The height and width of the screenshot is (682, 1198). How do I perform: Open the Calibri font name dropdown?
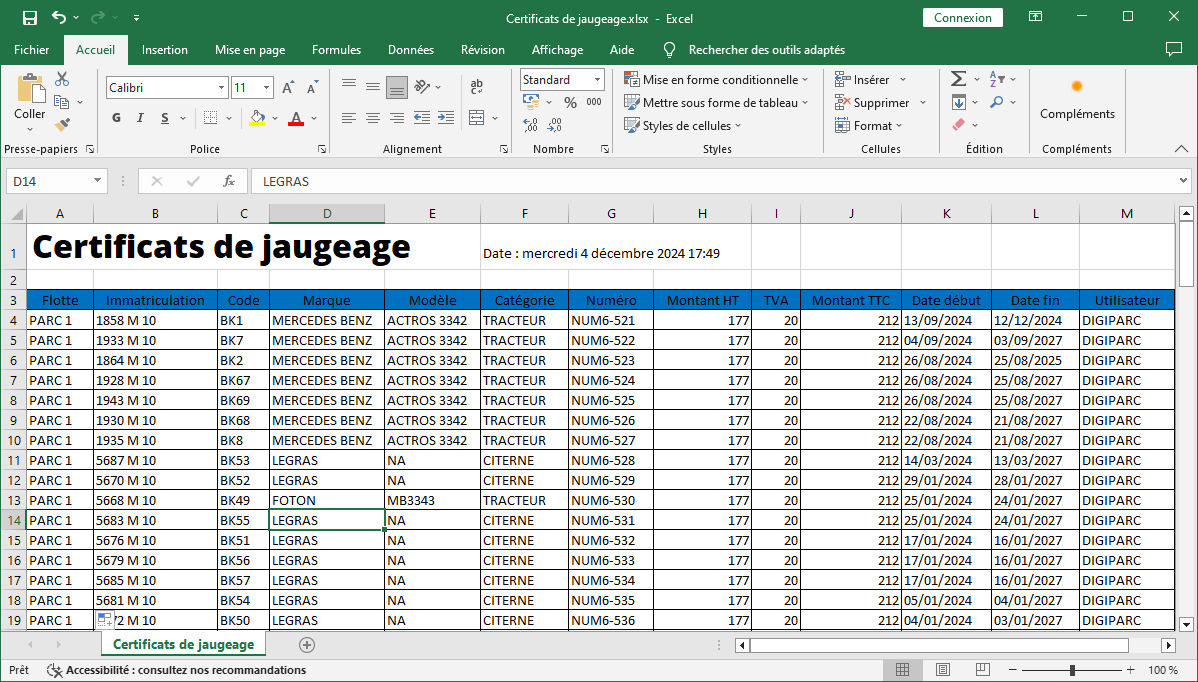(x=222, y=88)
